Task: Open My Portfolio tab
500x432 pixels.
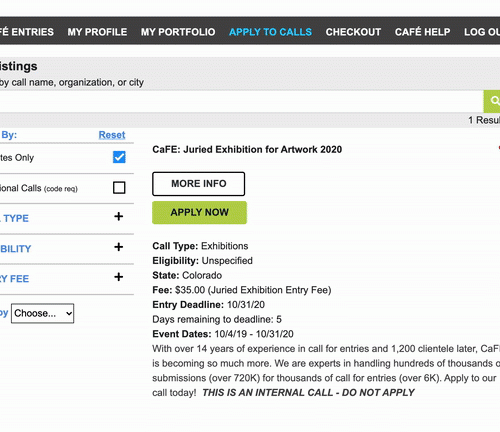Action: tap(178, 32)
